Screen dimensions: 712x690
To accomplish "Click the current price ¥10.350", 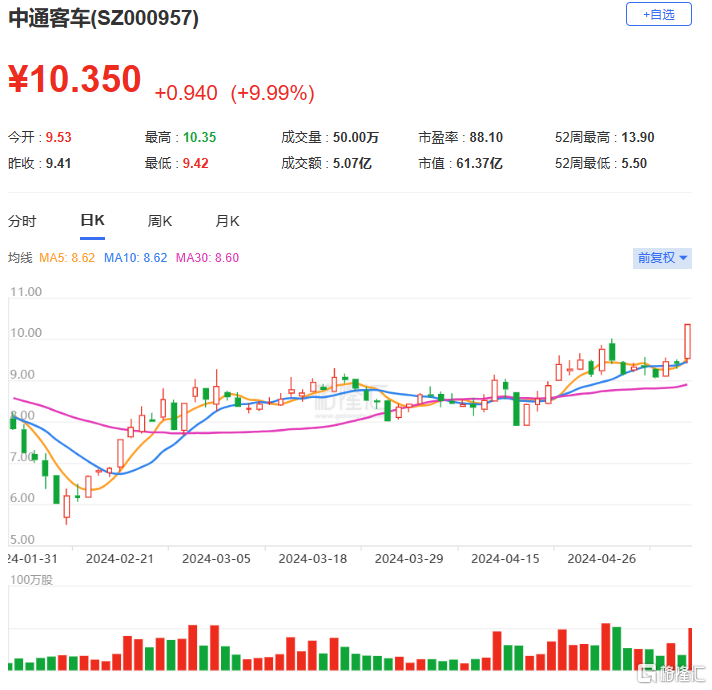I will coord(75,79).
